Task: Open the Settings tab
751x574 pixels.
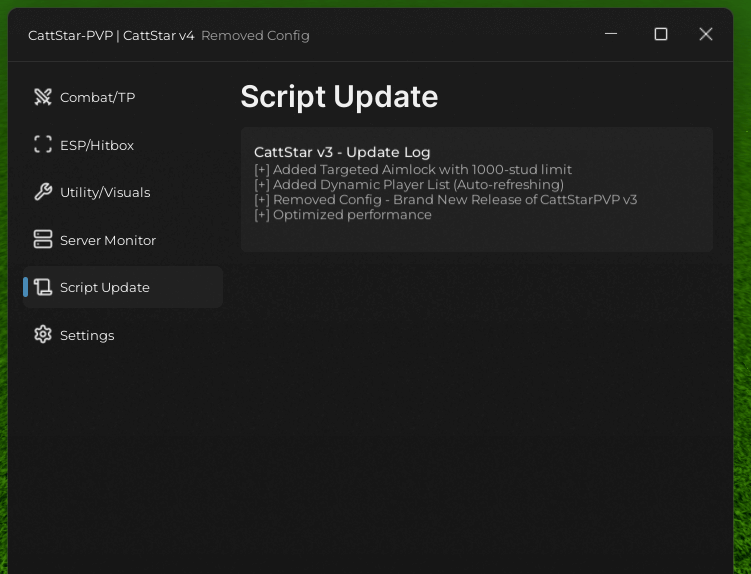Action: 123,335
